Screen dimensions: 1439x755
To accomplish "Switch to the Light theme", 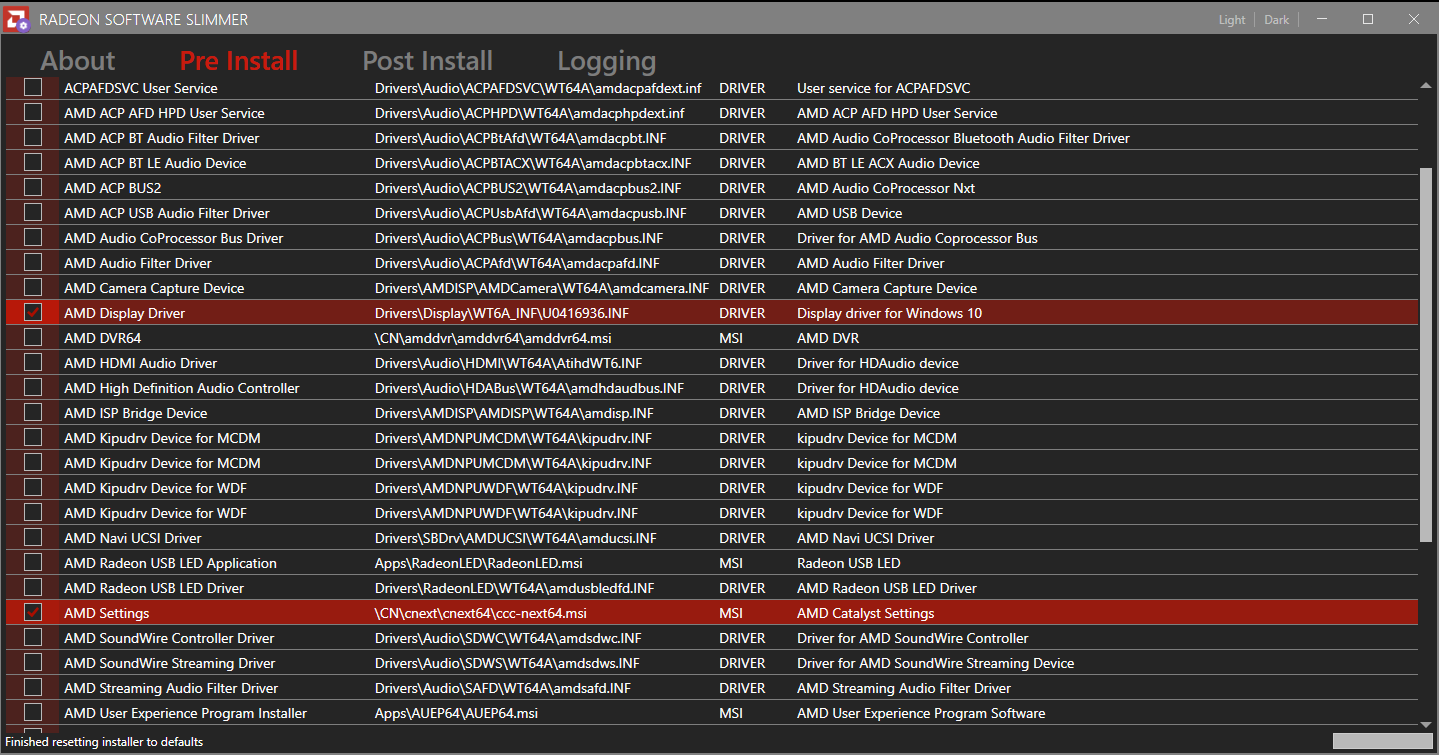I will 1232,20.
